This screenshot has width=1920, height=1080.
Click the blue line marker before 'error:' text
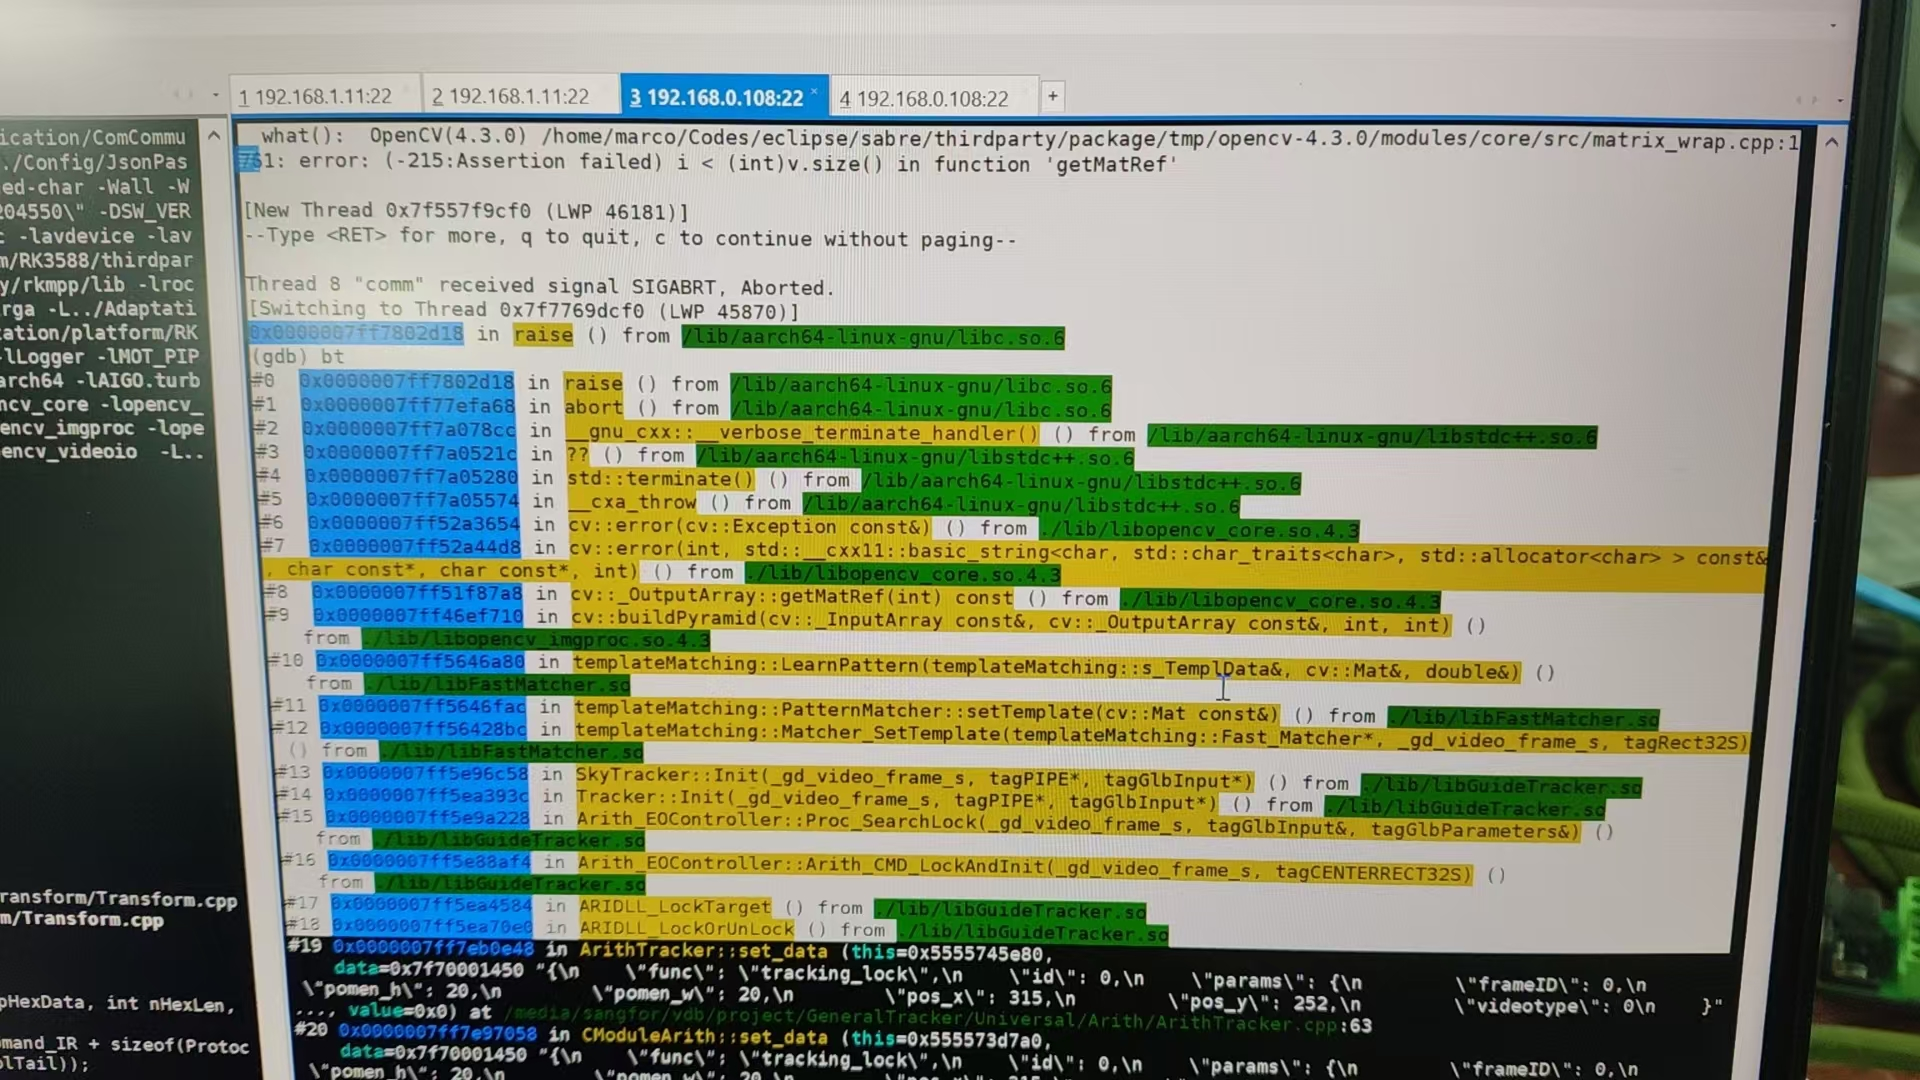pos(248,160)
